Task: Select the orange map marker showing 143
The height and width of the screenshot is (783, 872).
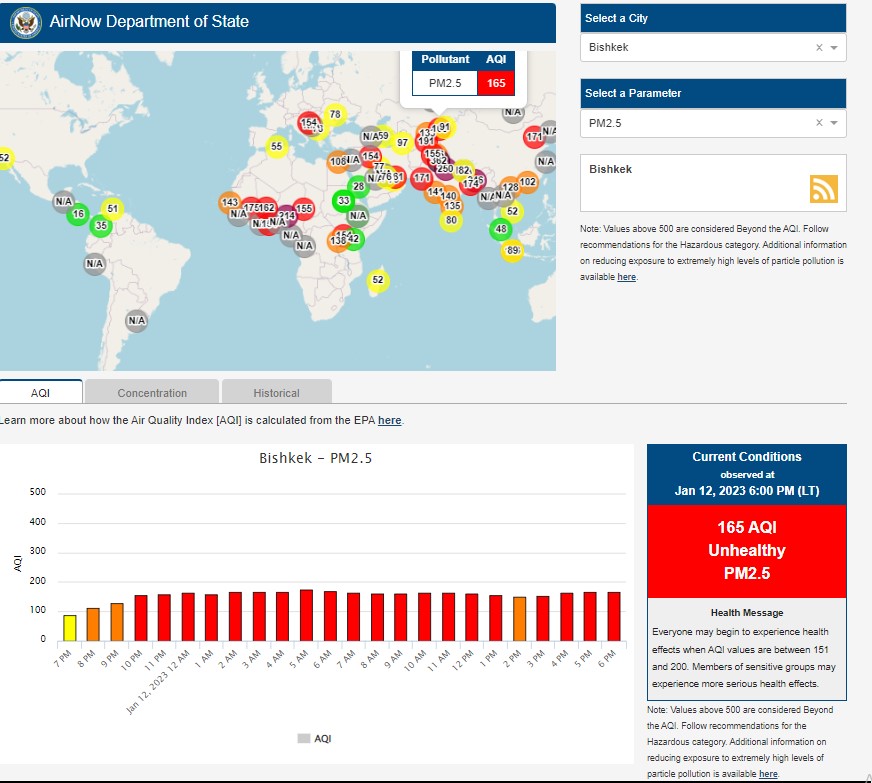Action: point(229,203)
